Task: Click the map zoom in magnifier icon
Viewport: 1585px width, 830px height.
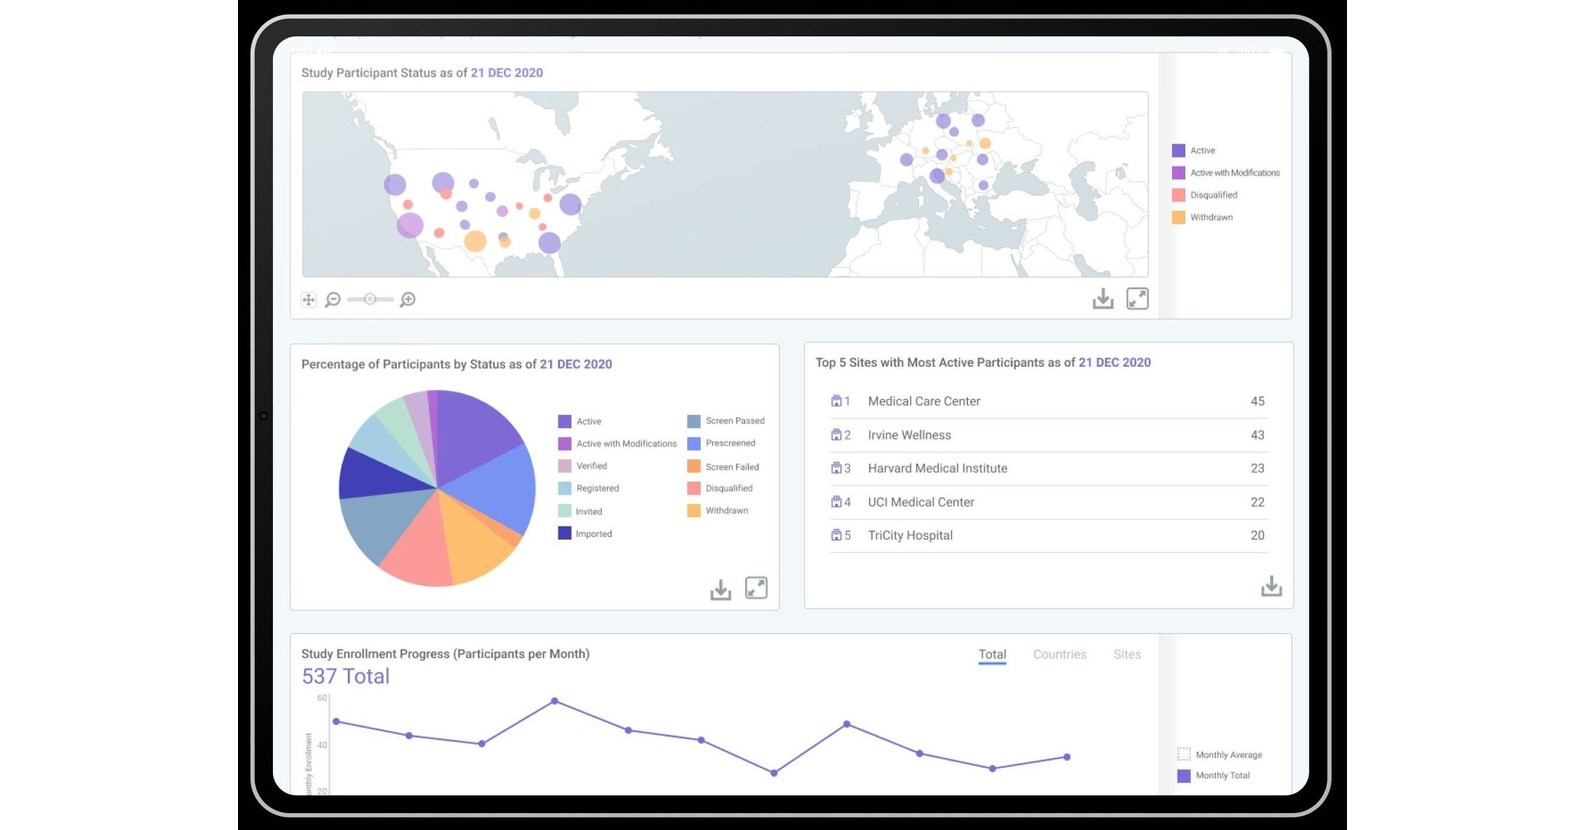Action: click(408, 300)
